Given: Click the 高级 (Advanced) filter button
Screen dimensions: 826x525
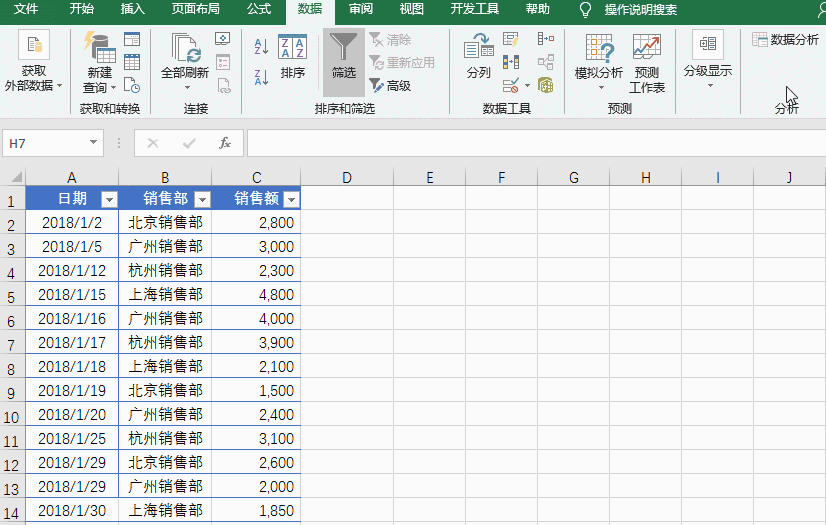Looking at the screenshot, I should tap(390, 85).
